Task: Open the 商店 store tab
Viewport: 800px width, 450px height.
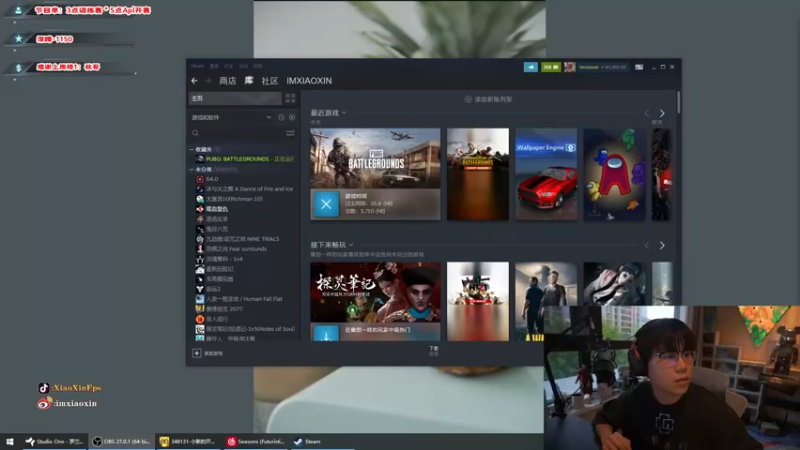Action: pyautogui.click(x=228, y=81)
